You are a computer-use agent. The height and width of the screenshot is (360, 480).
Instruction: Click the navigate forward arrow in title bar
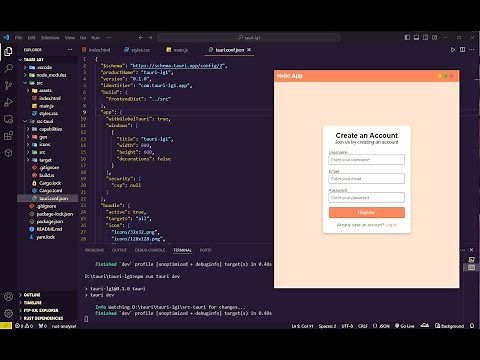150,38
